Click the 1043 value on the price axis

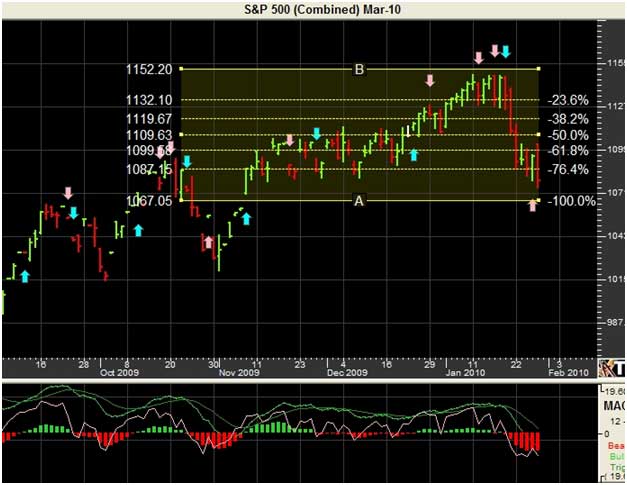pyautogui.click(x=616, y=236)
